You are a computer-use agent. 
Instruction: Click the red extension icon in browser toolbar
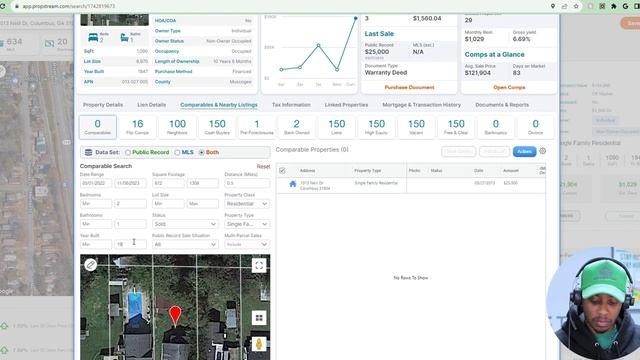pos(602,6)
